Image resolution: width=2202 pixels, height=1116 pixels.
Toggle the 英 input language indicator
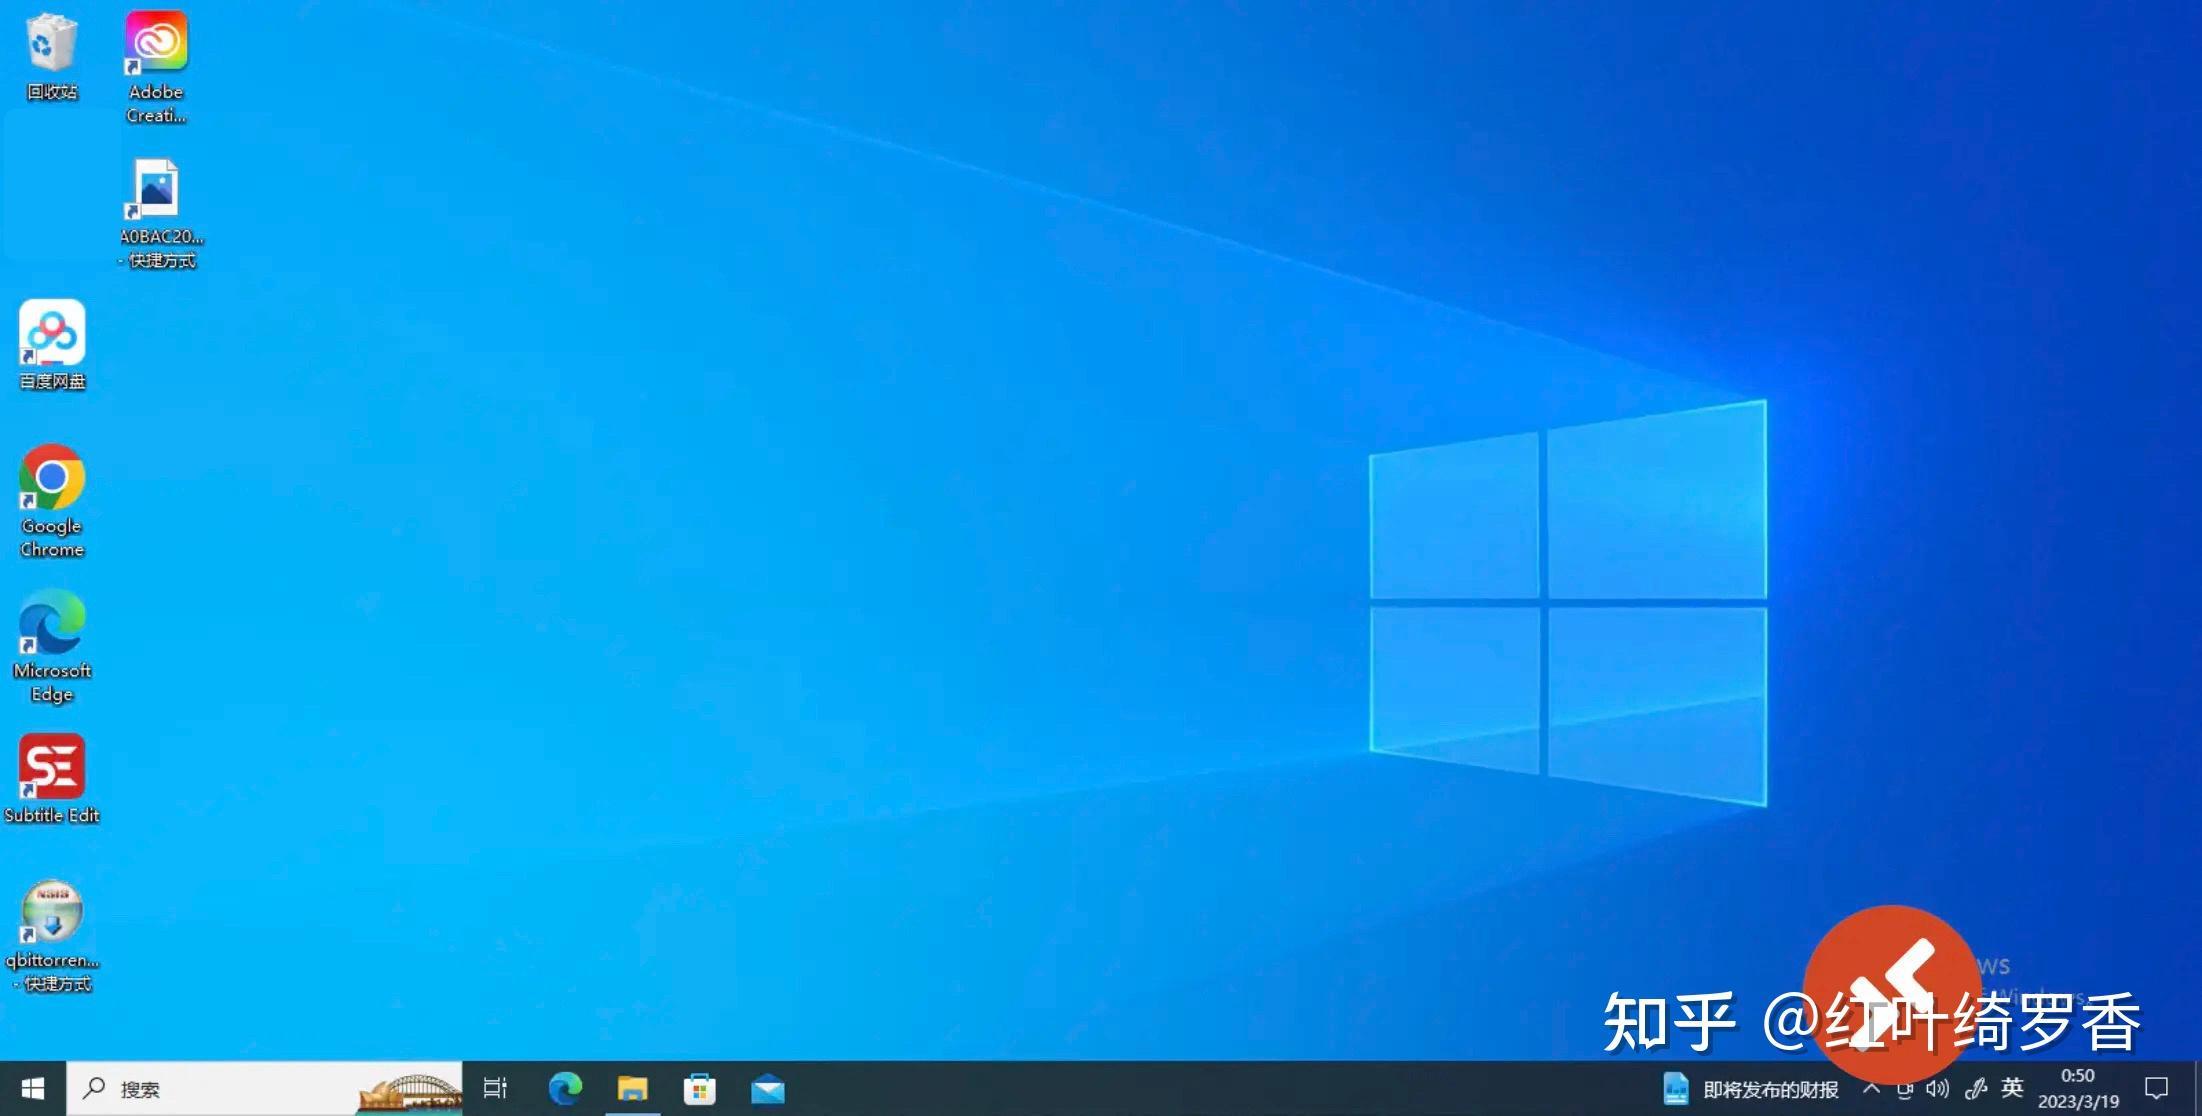[x=2013, y=1088]
